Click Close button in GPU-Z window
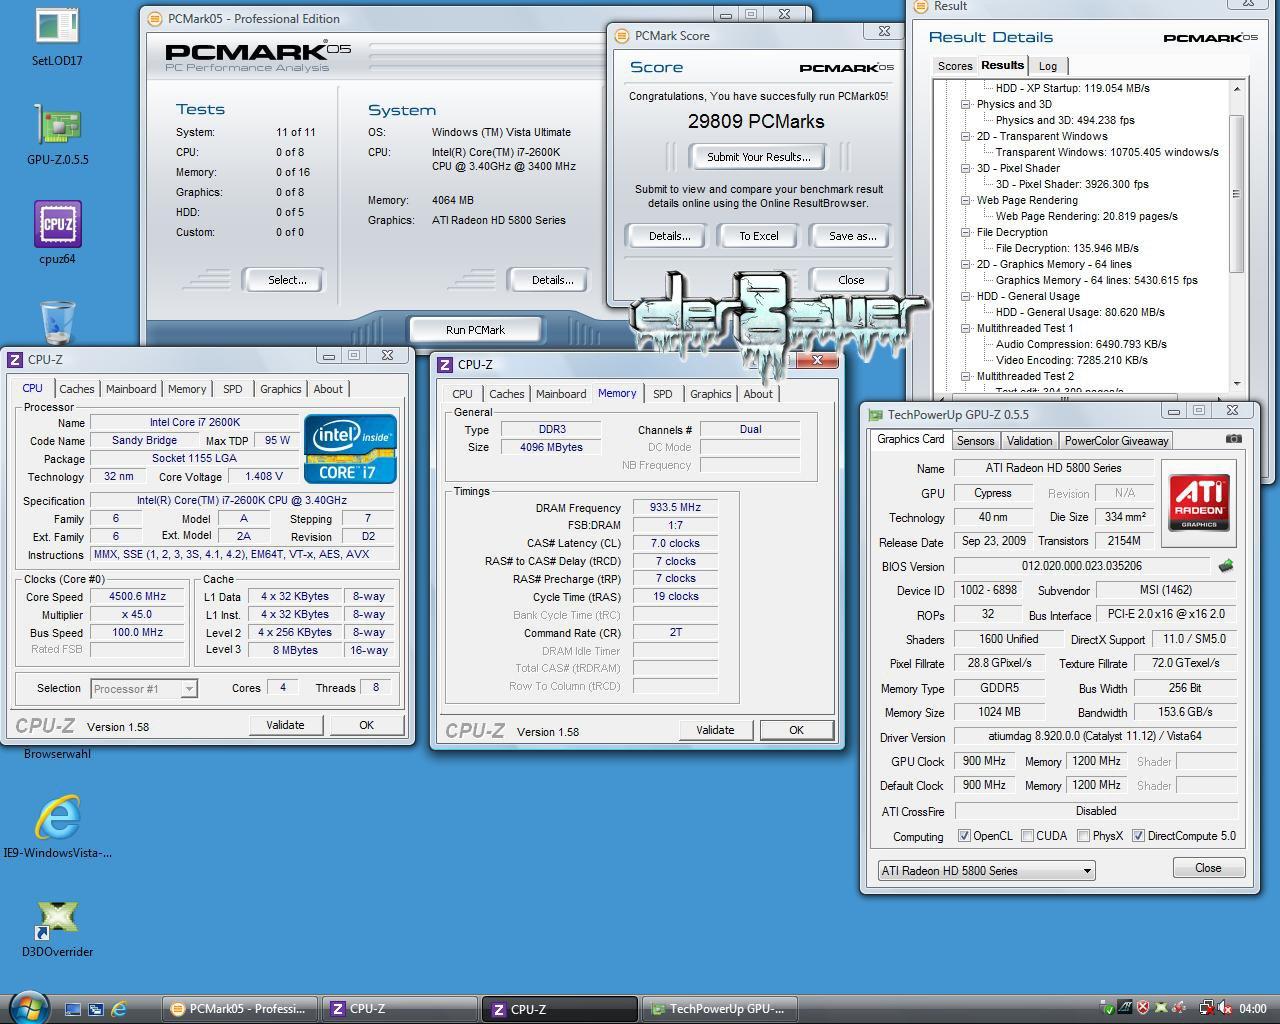 coord(1208,868)
